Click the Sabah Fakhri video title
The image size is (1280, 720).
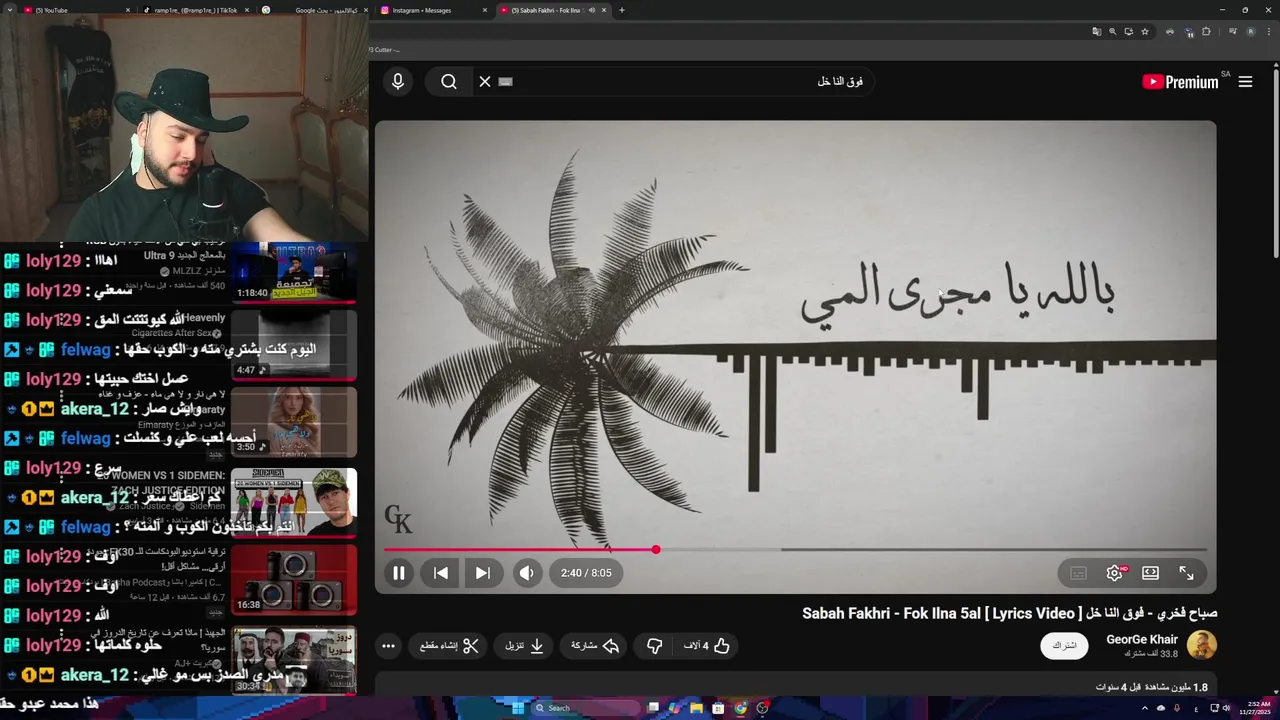pos(1009,613)
